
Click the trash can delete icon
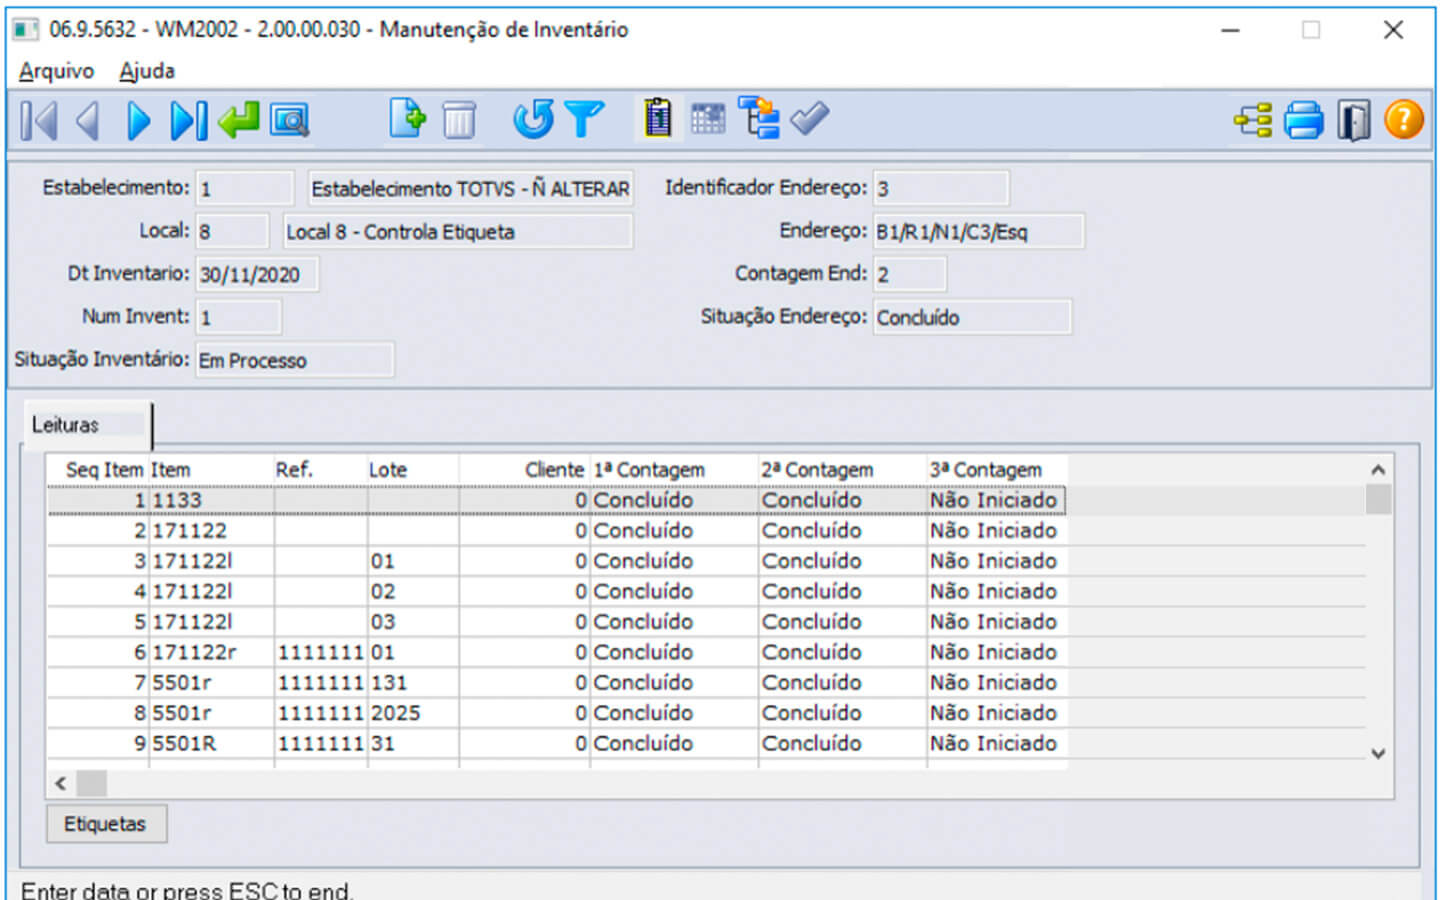(x=459, y=121)
